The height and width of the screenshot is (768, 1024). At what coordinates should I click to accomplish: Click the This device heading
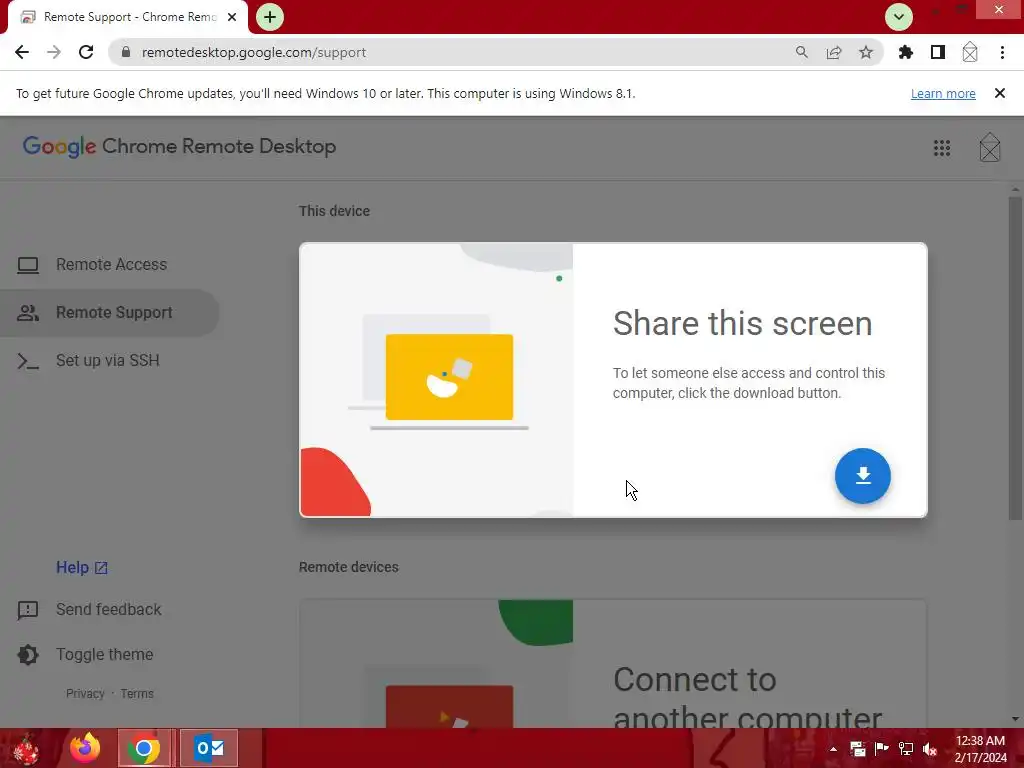[x=334, y=211]
